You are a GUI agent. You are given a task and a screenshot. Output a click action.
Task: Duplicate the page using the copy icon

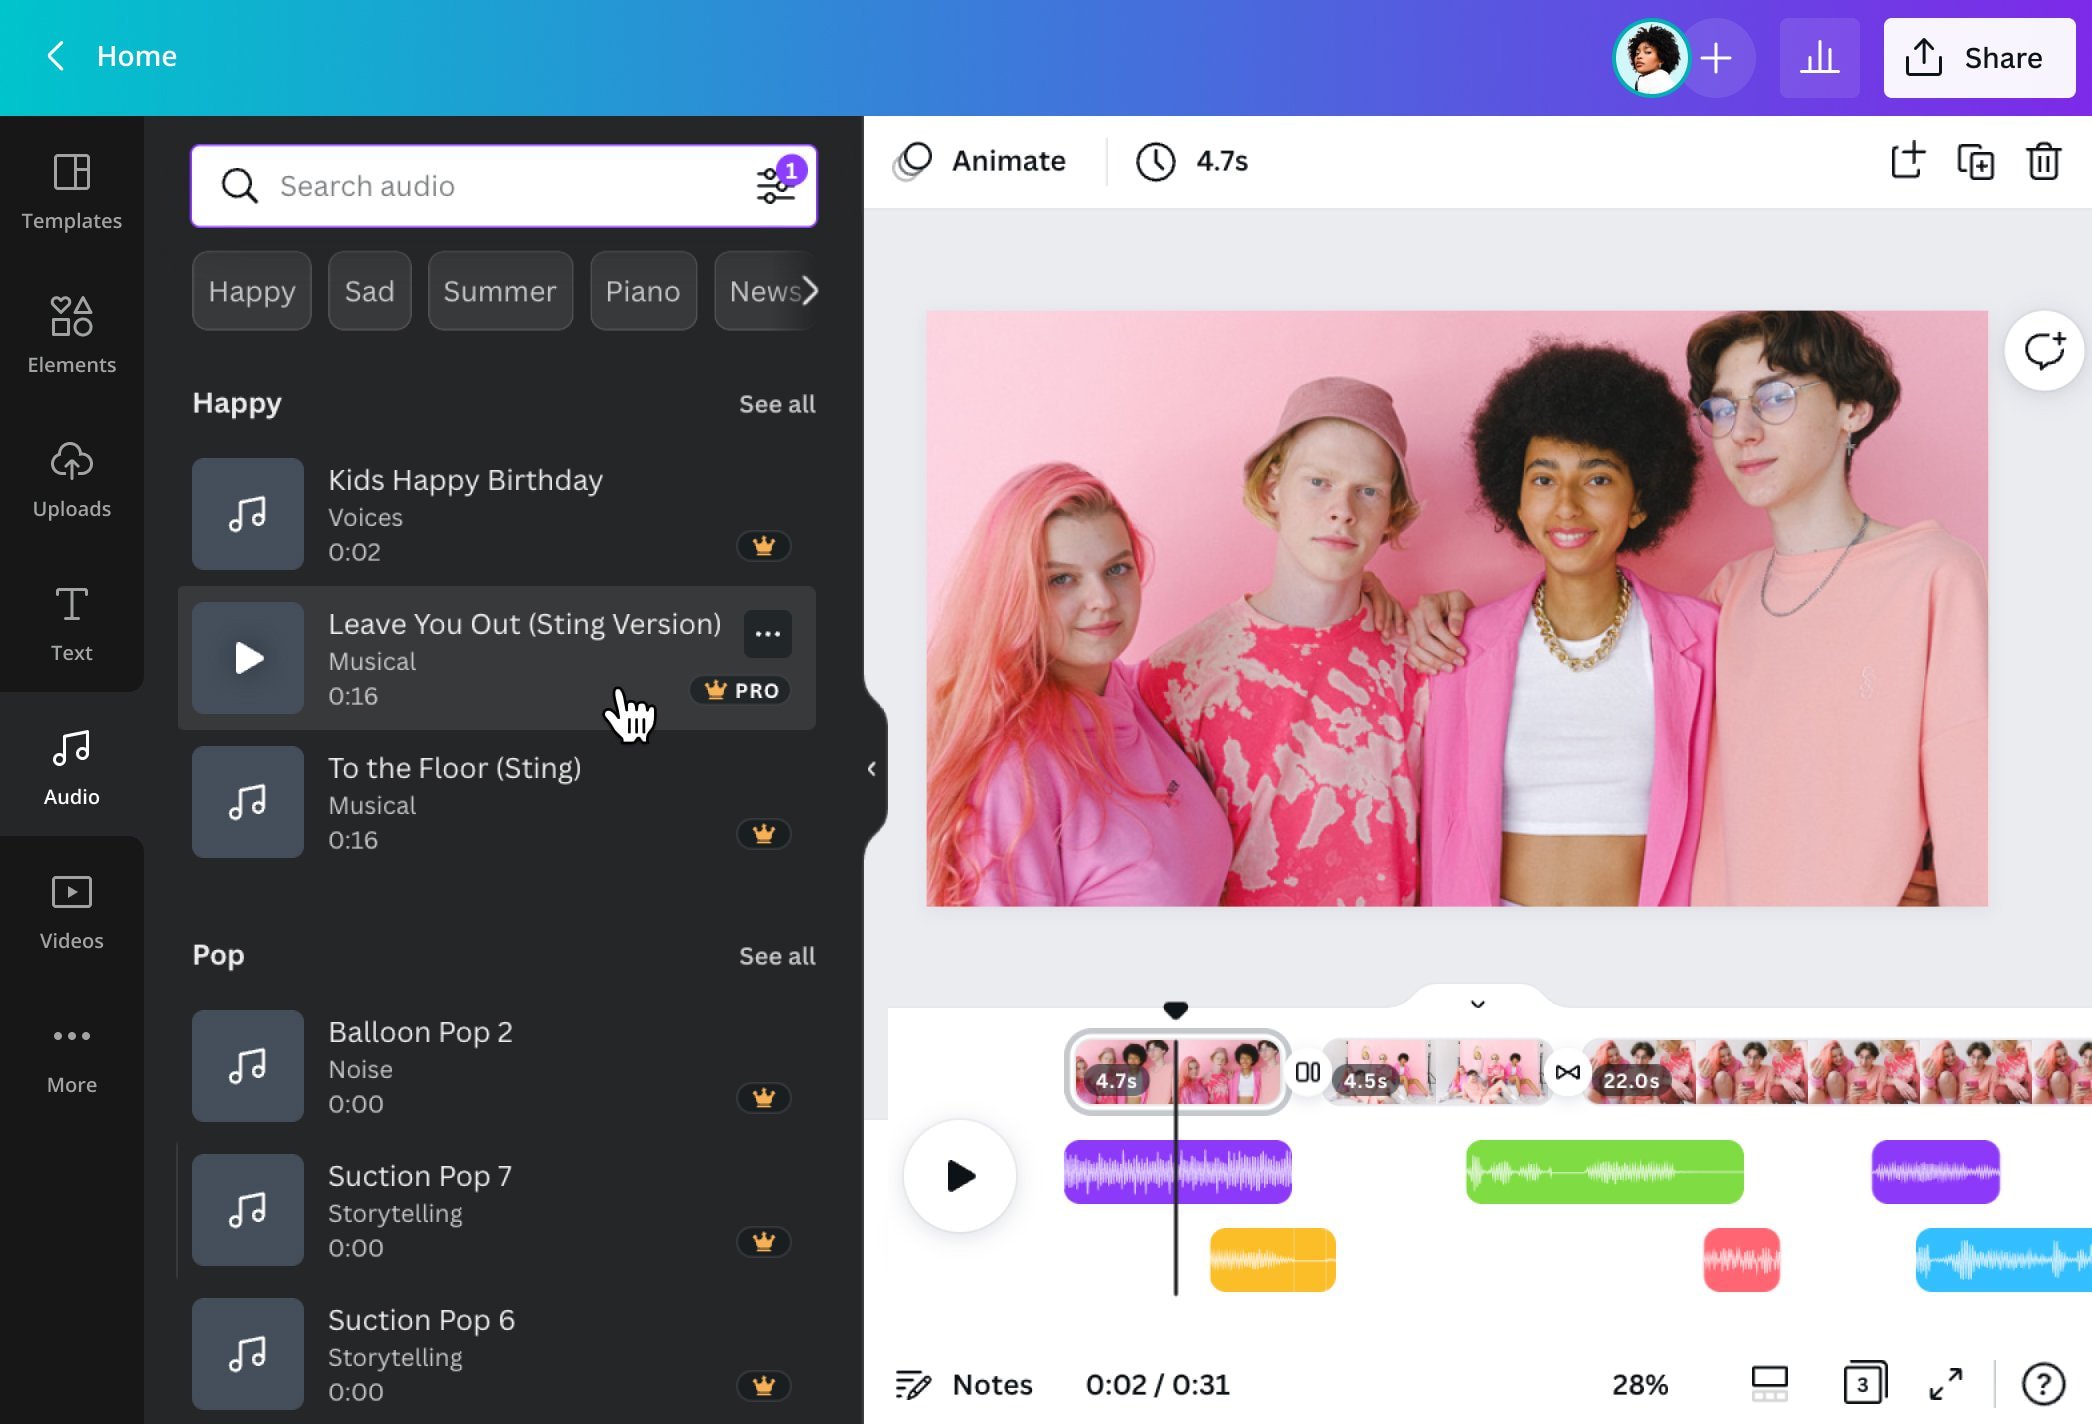tap(1975, 161)
